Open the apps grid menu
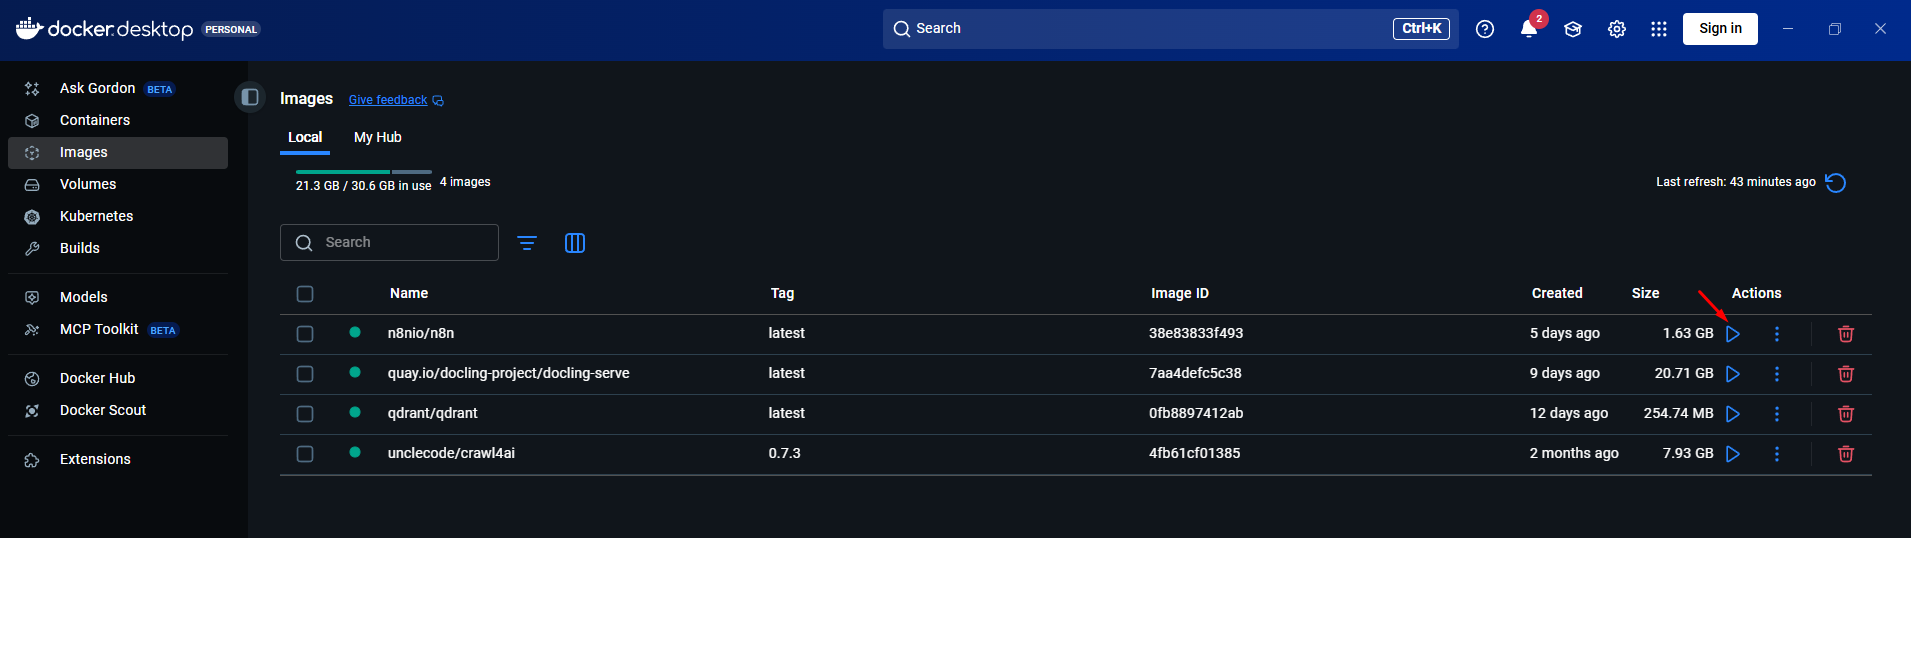This screenshot has width=1911, height=648. tap(1659, 29)
